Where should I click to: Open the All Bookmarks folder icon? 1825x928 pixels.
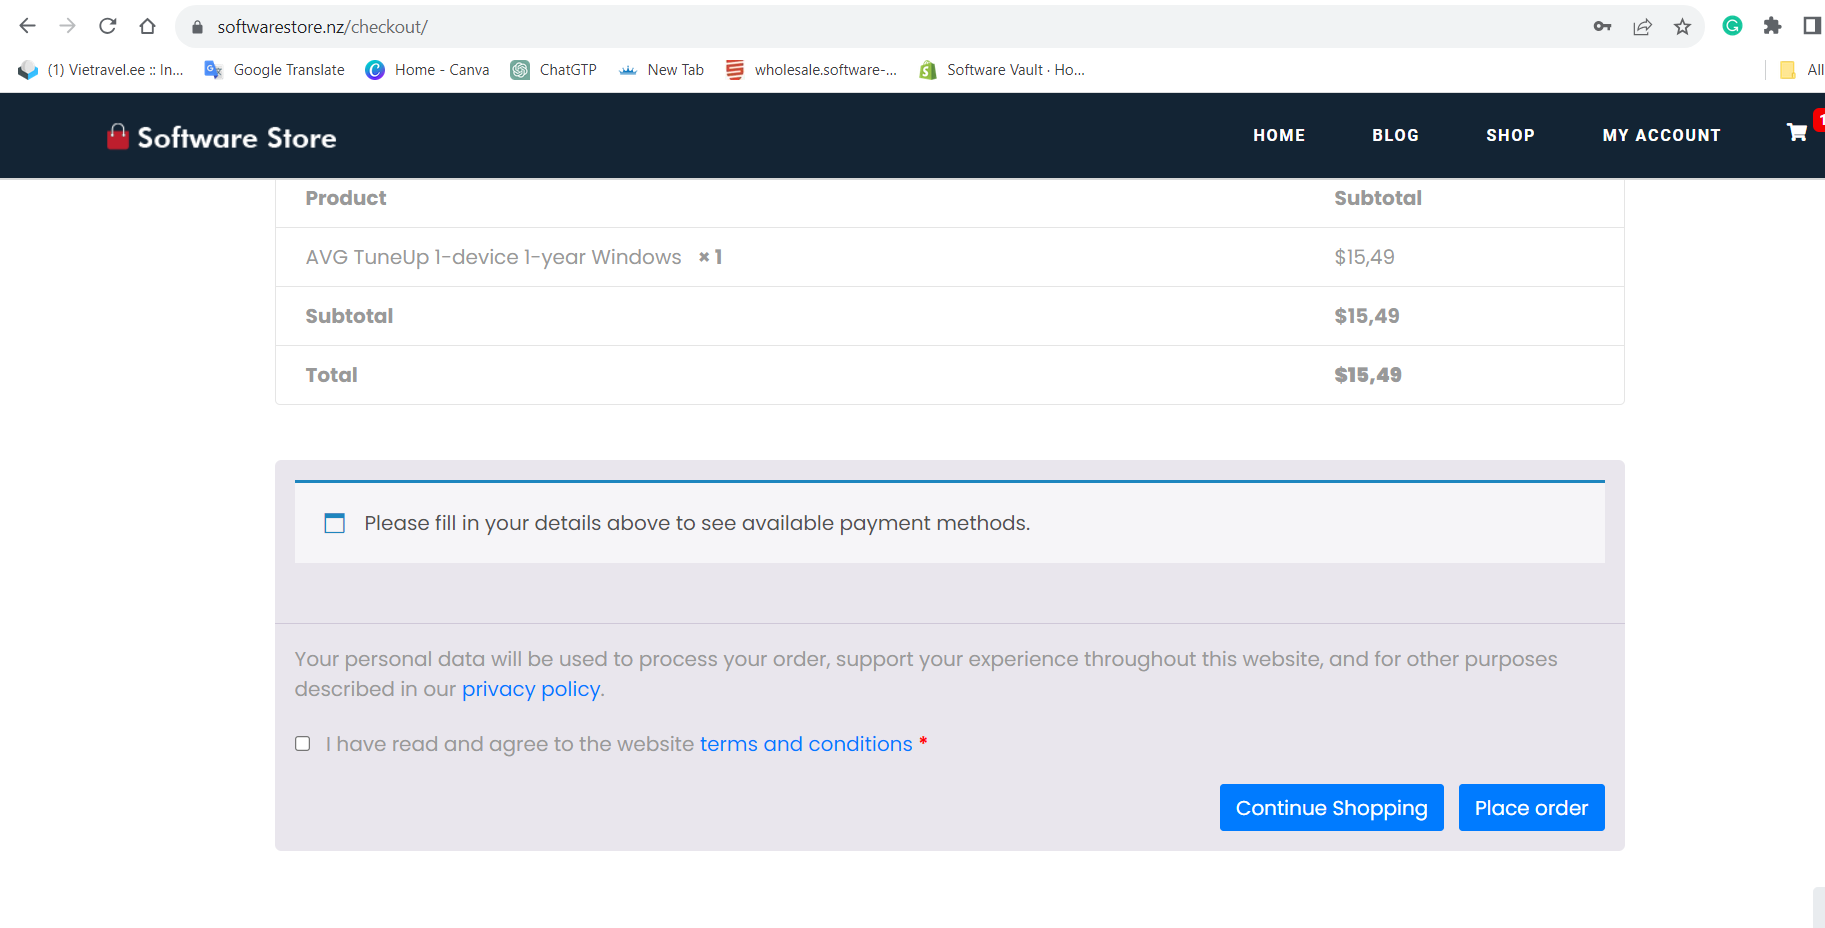click(1788, 70)
